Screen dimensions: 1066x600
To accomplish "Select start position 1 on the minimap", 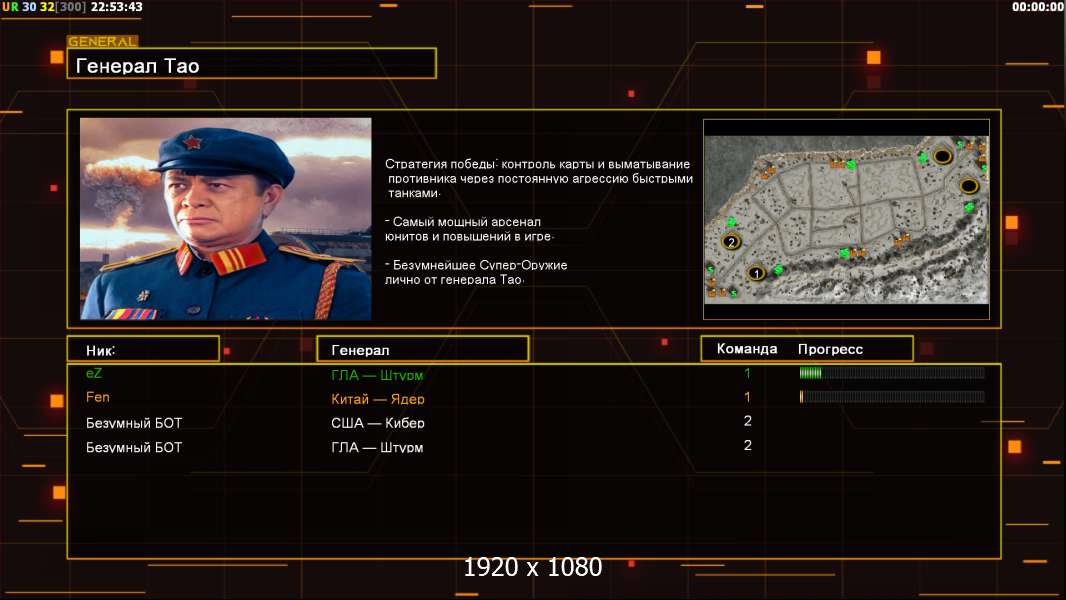I will click(x=756, y=273).
